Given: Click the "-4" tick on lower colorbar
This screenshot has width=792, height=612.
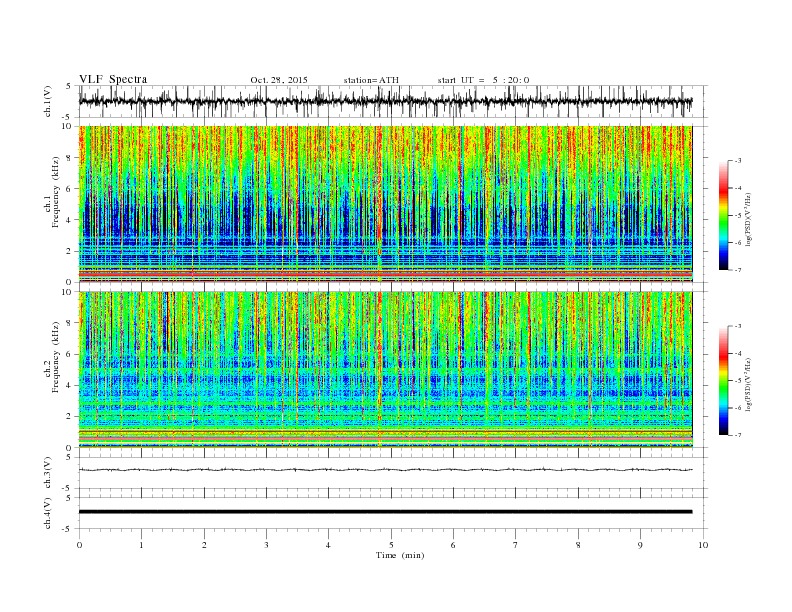Looking at the screenshot, I should (x=737, y=353).
